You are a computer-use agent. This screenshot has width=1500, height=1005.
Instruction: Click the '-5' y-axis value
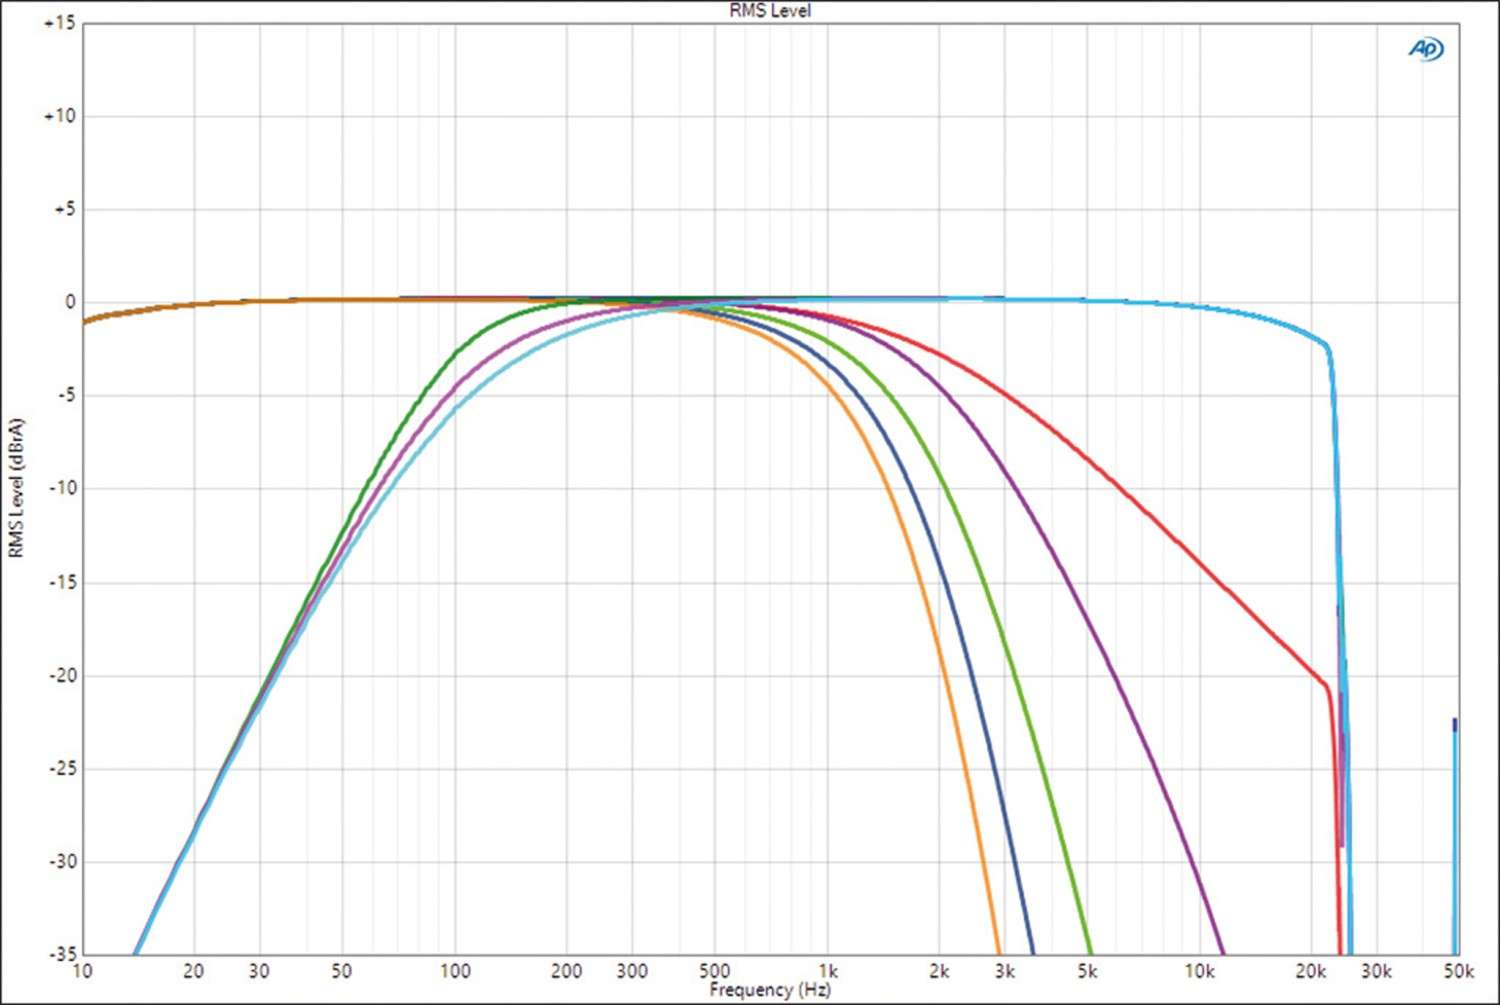point(65,395)
